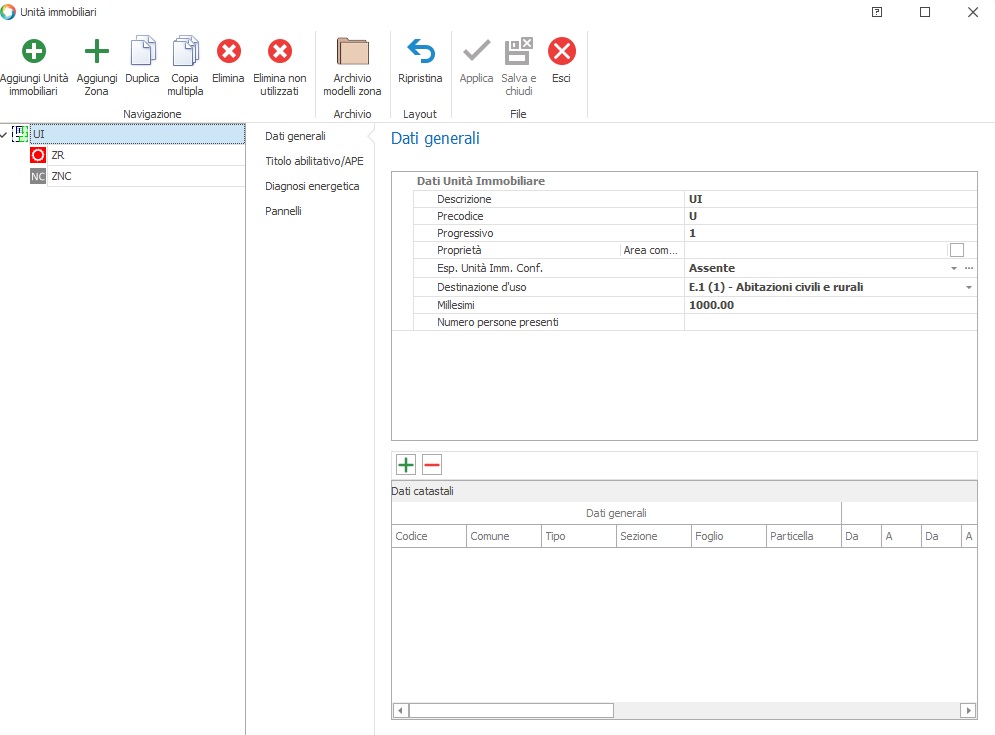Screen dimensions: 995x735
Task: Click the red Esci button
Action: pyautogui.click(x=561, y=52)
